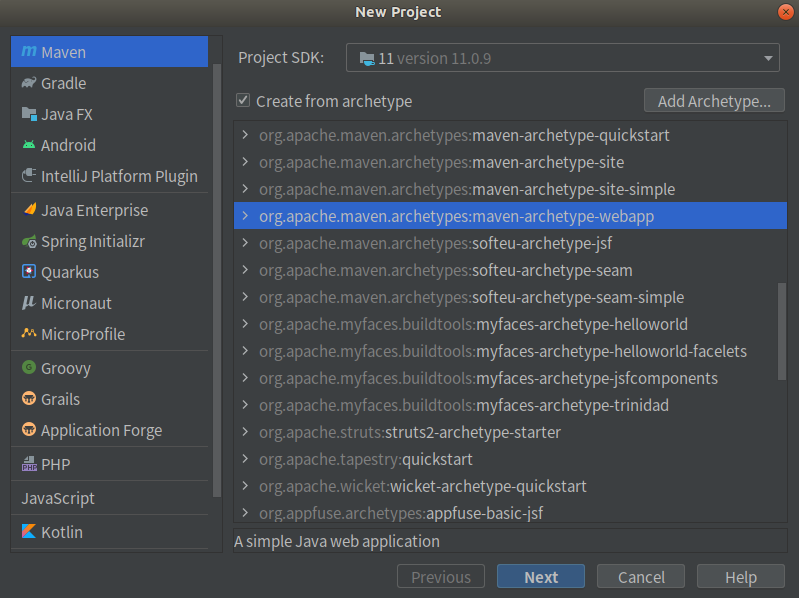This screenshot has width=799, height=598.
Task: Click the Kotlin logo icon
Action: click(x=29, y=531)
